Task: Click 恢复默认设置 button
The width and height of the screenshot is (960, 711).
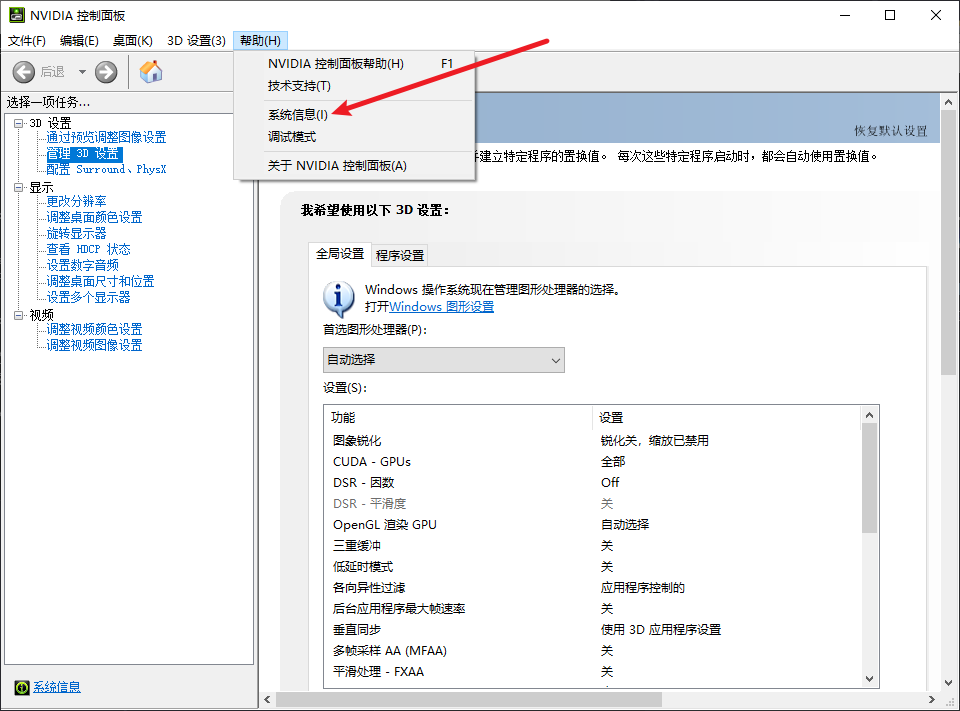Action: tap(891, 130)
